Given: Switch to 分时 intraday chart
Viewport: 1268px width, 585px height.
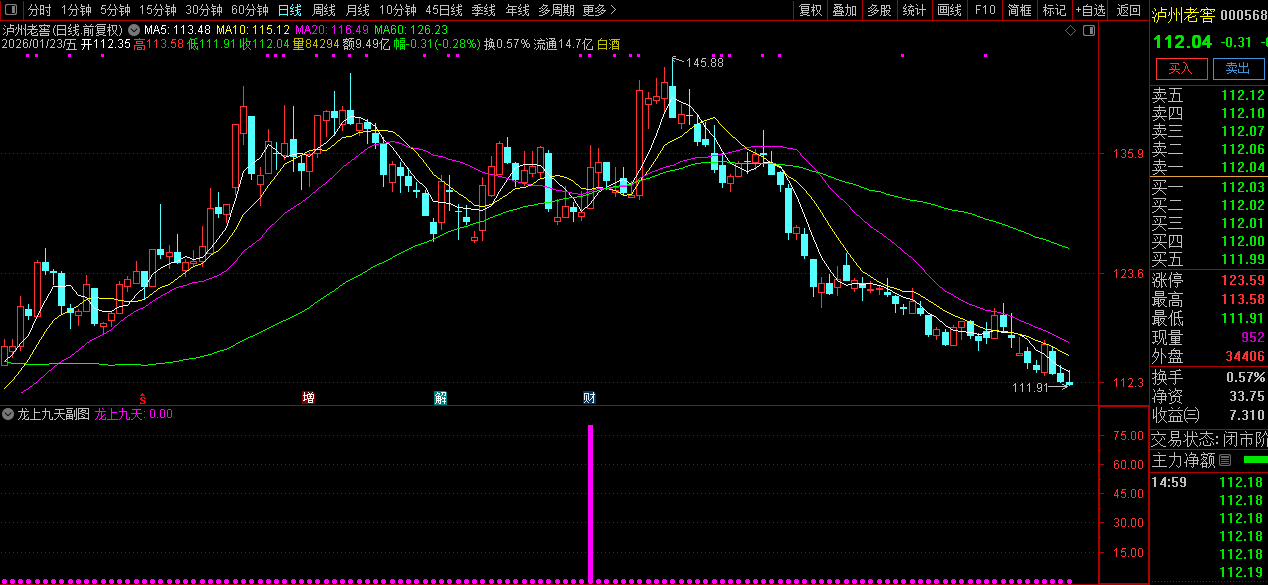Looking at the screenshot, I should [39, 10].
